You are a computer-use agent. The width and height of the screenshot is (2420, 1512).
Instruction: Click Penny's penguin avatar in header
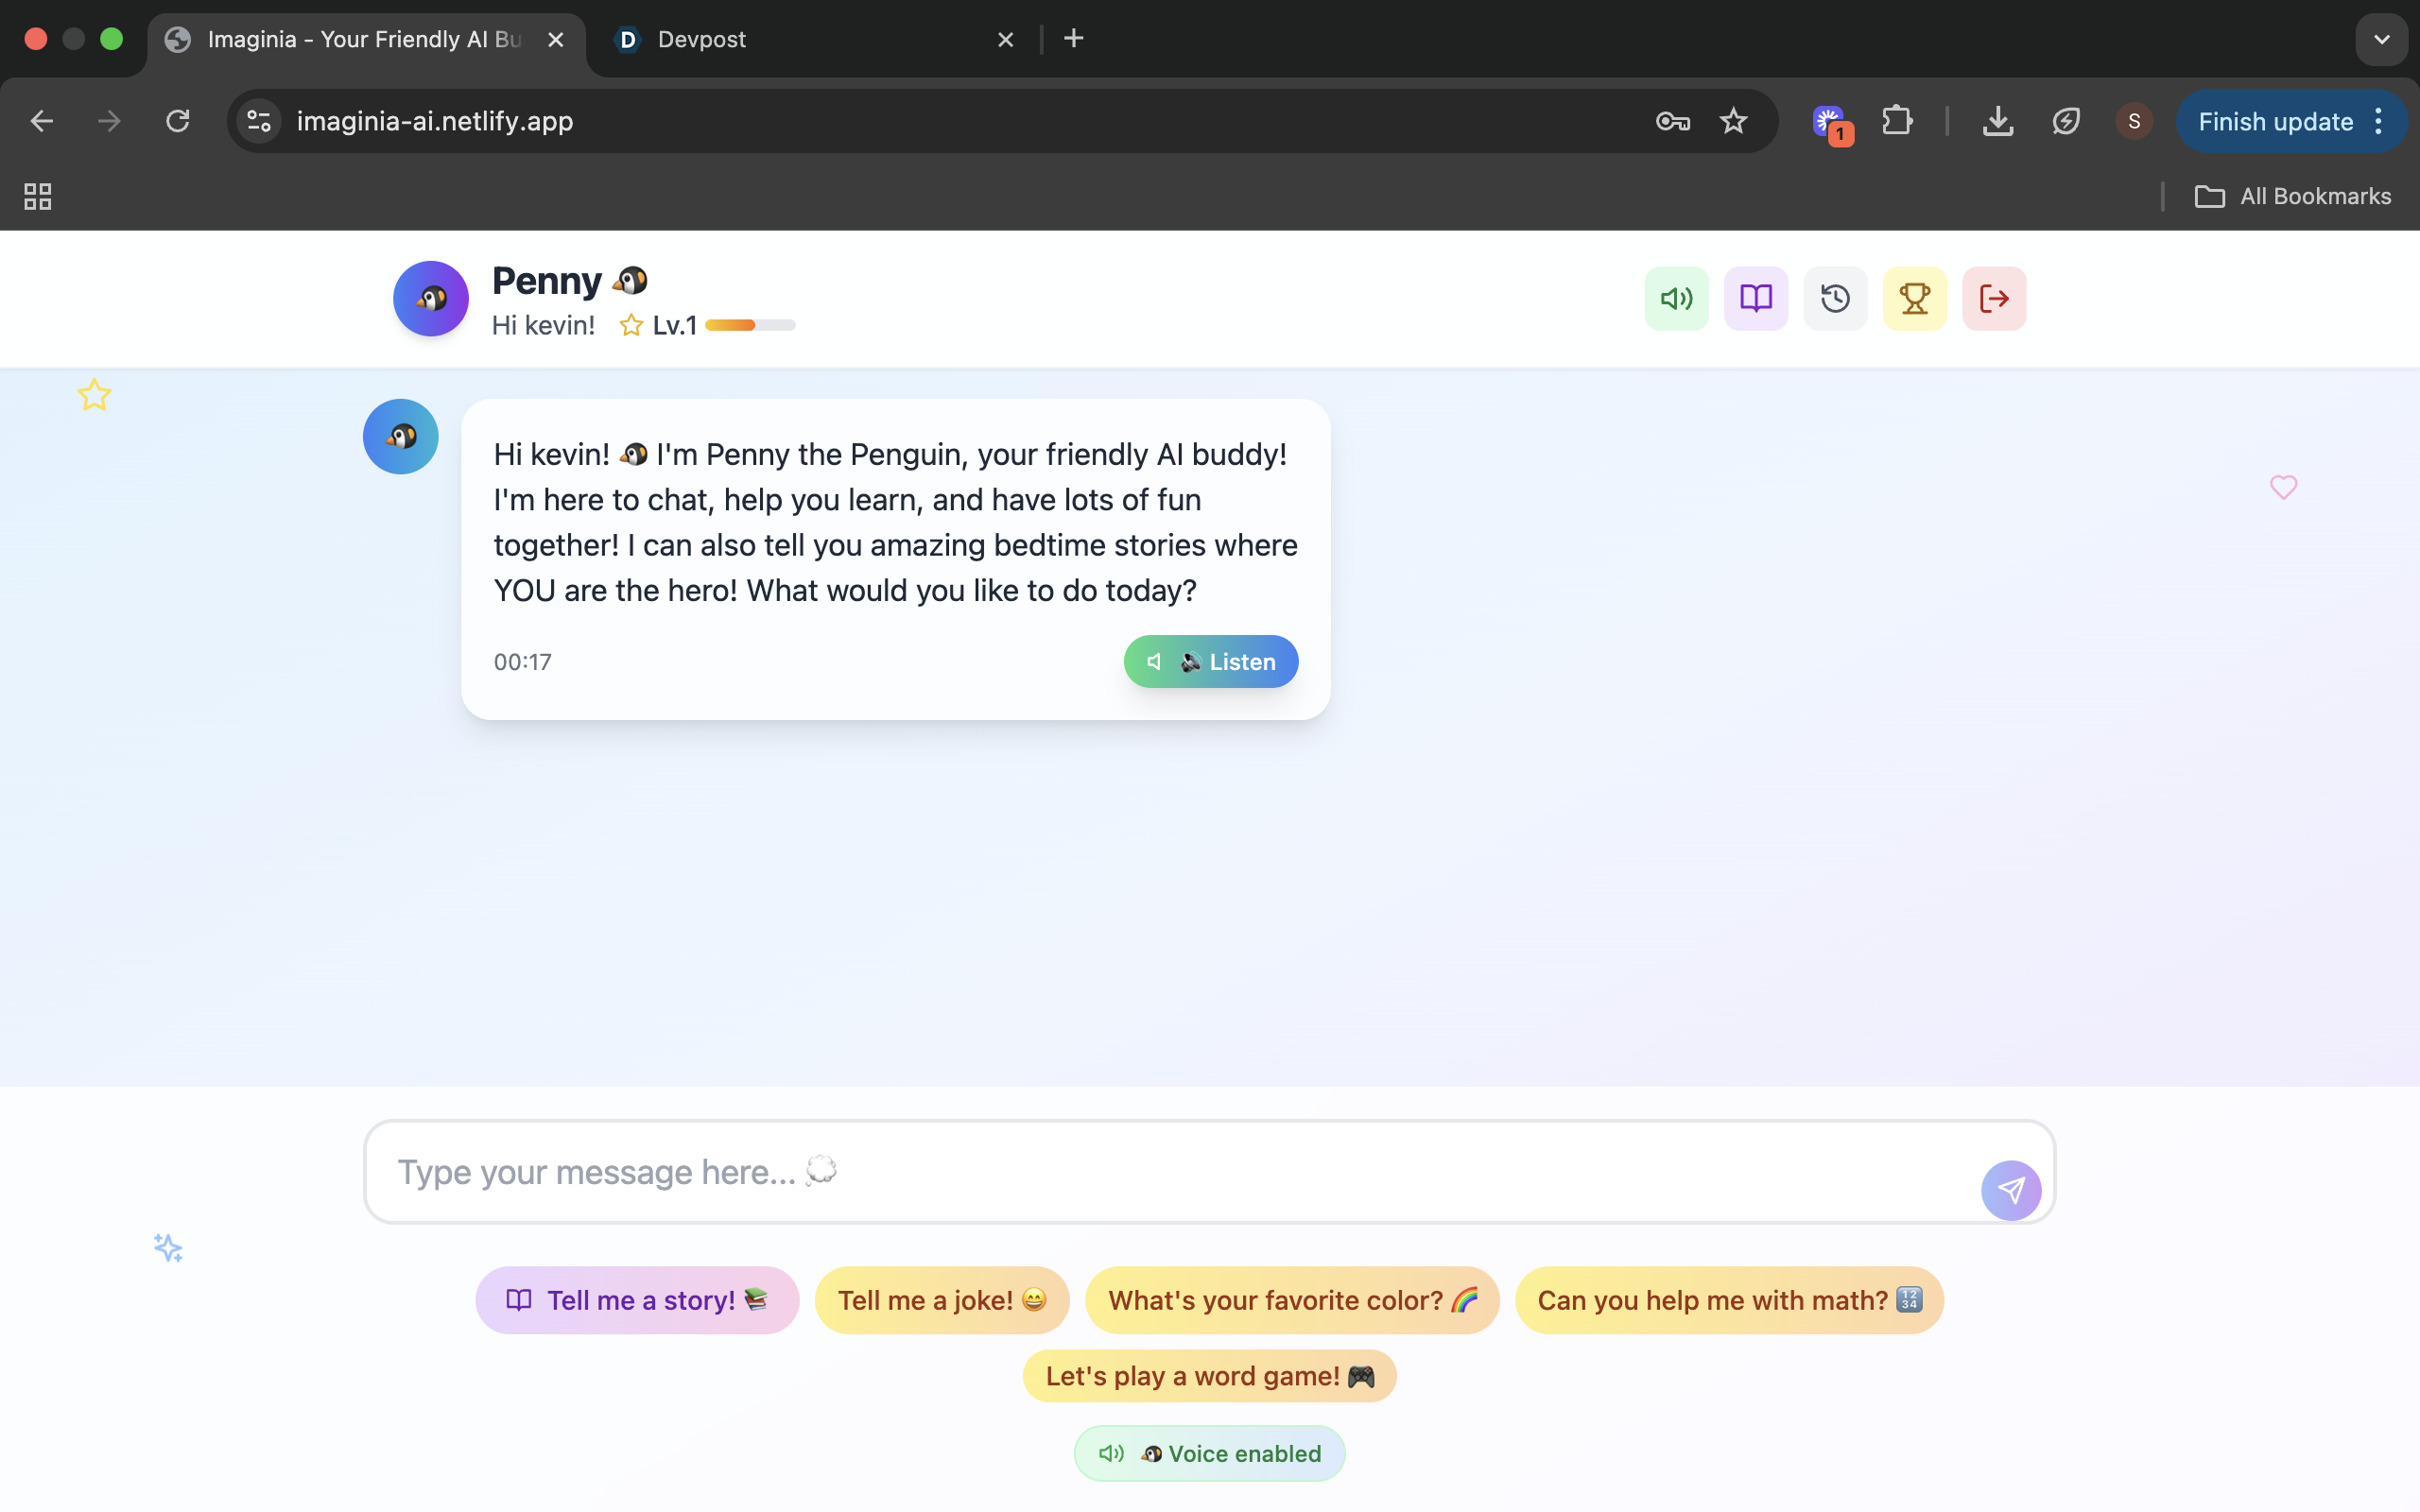click(430, 298)
